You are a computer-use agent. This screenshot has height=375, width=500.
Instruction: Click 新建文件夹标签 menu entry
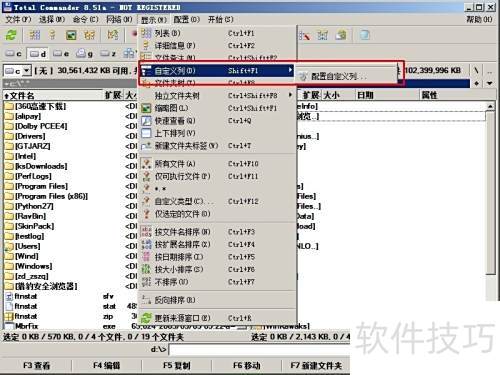[x=217, y=146]
